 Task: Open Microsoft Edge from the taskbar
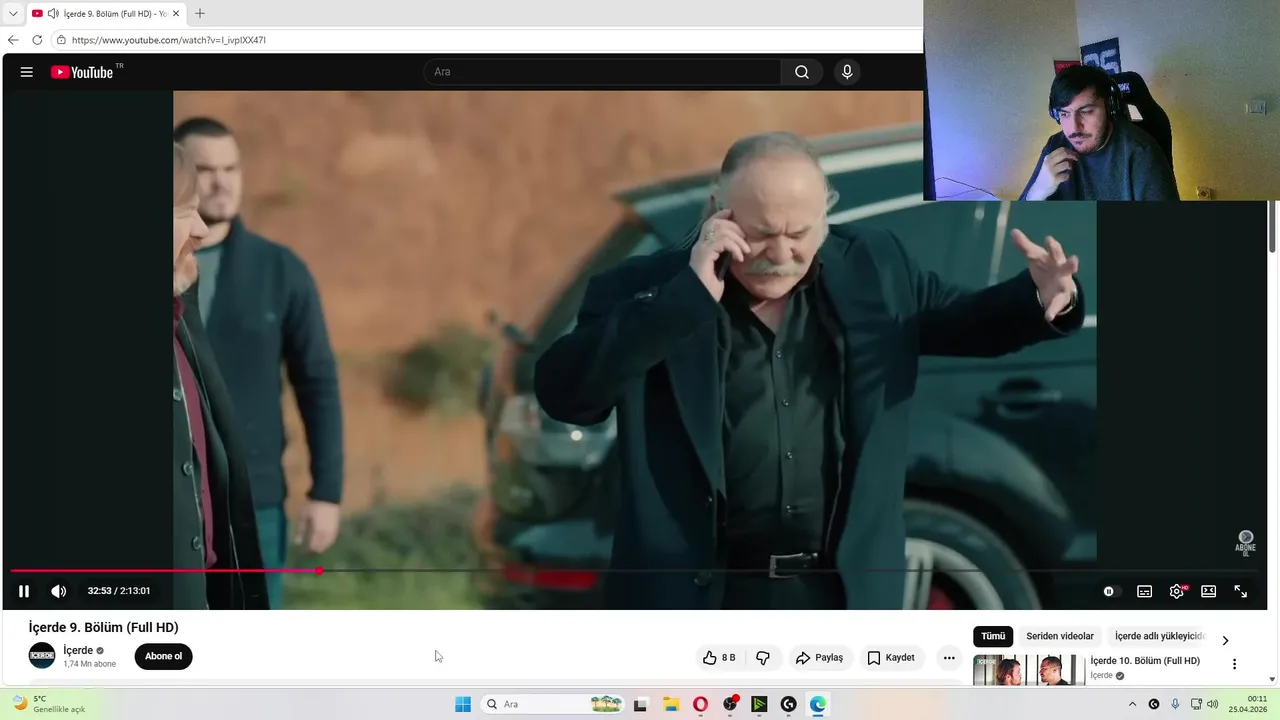tap(818, 704)
